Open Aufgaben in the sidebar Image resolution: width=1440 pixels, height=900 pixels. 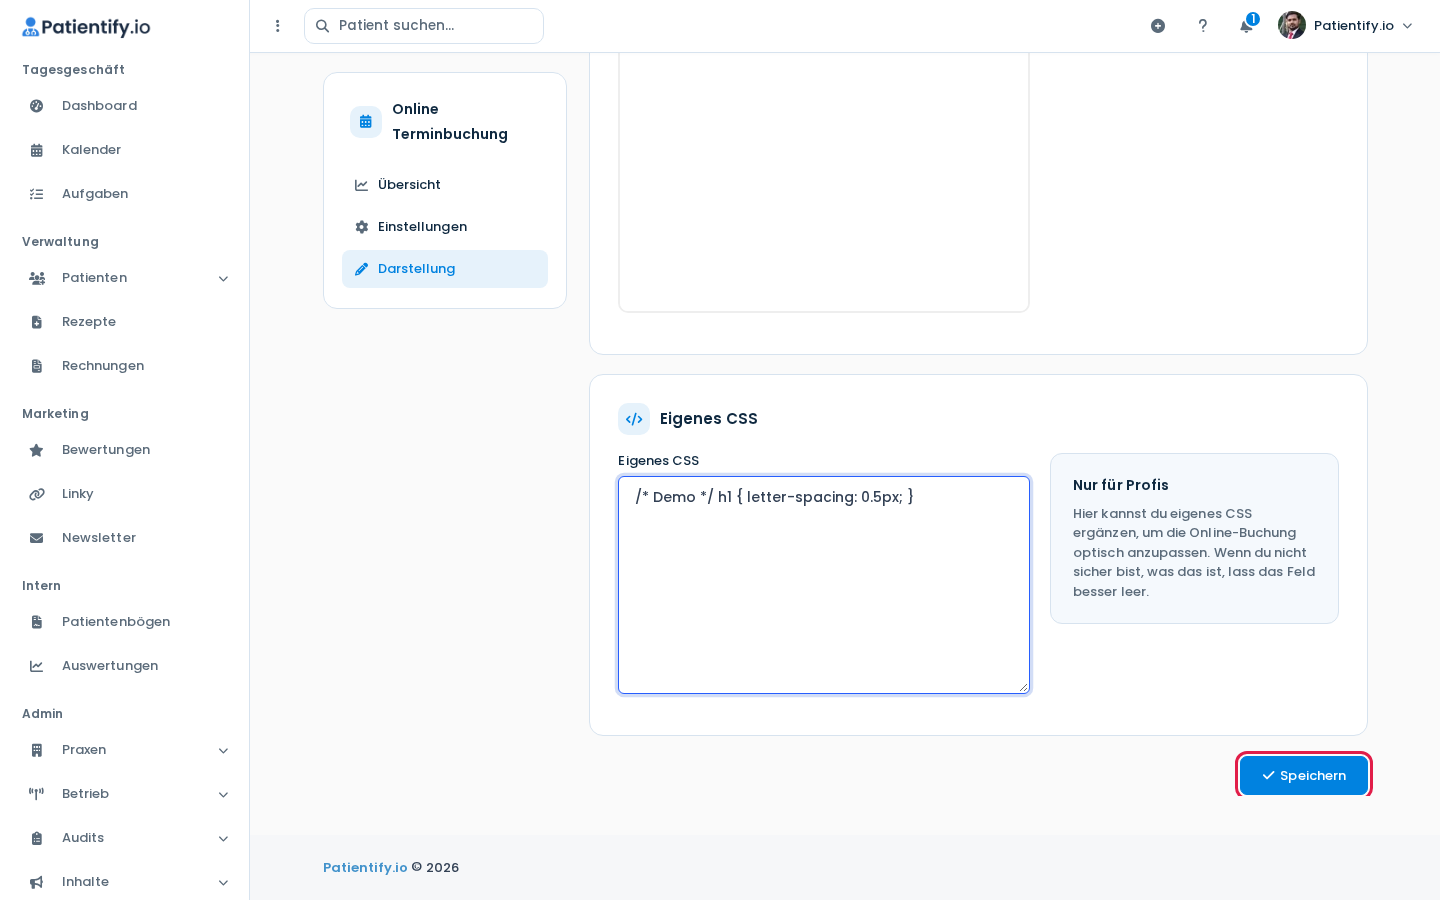point(125,194)
